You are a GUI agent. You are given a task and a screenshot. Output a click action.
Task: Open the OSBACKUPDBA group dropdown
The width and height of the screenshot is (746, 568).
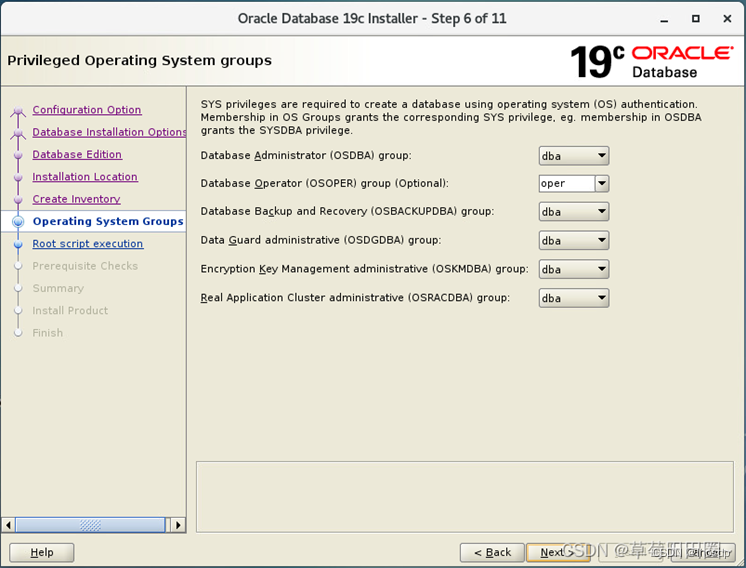click(x=573, y=212)
